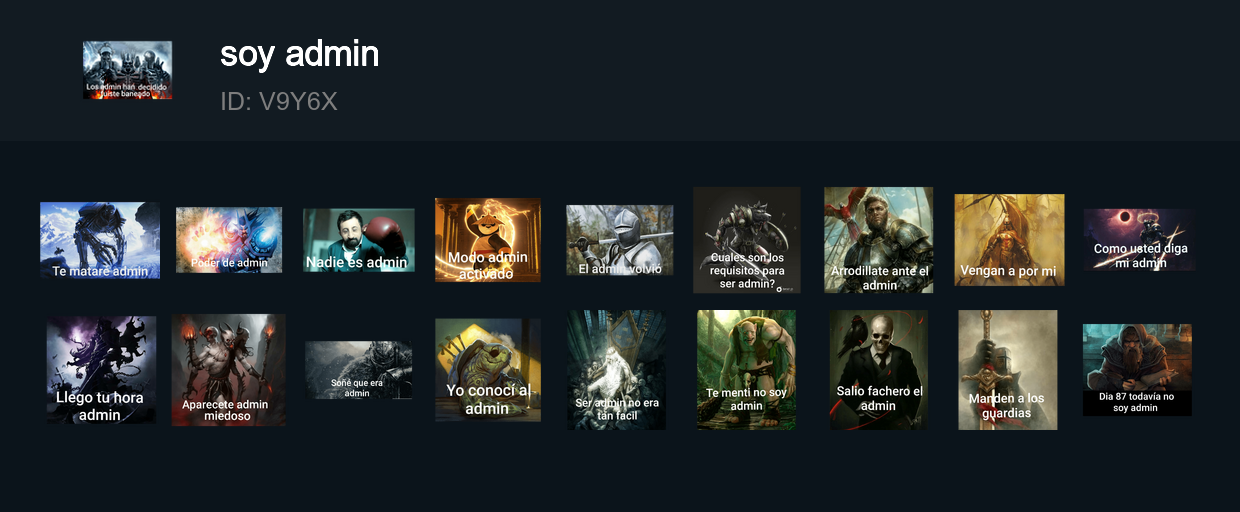Select the 'Poder de admin' sticker
The width and height of the screenshot is (1240, 512).
pos(229,240)
